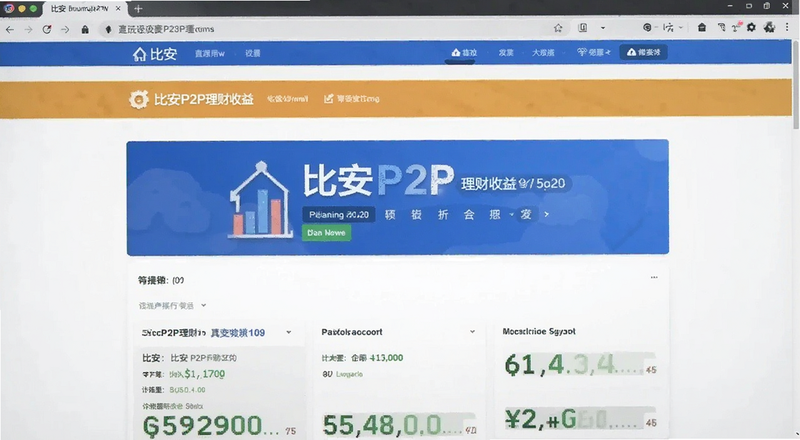800x440 pixels.
Task: Click the house-and-bar-chart logo in the hero banner
Action: [x=261, y=200]
